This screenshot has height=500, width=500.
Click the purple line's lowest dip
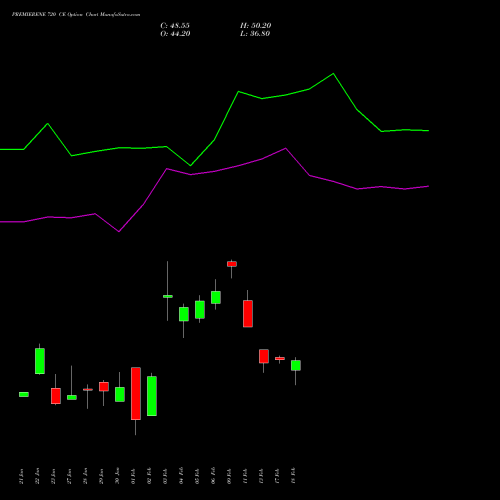119,231
